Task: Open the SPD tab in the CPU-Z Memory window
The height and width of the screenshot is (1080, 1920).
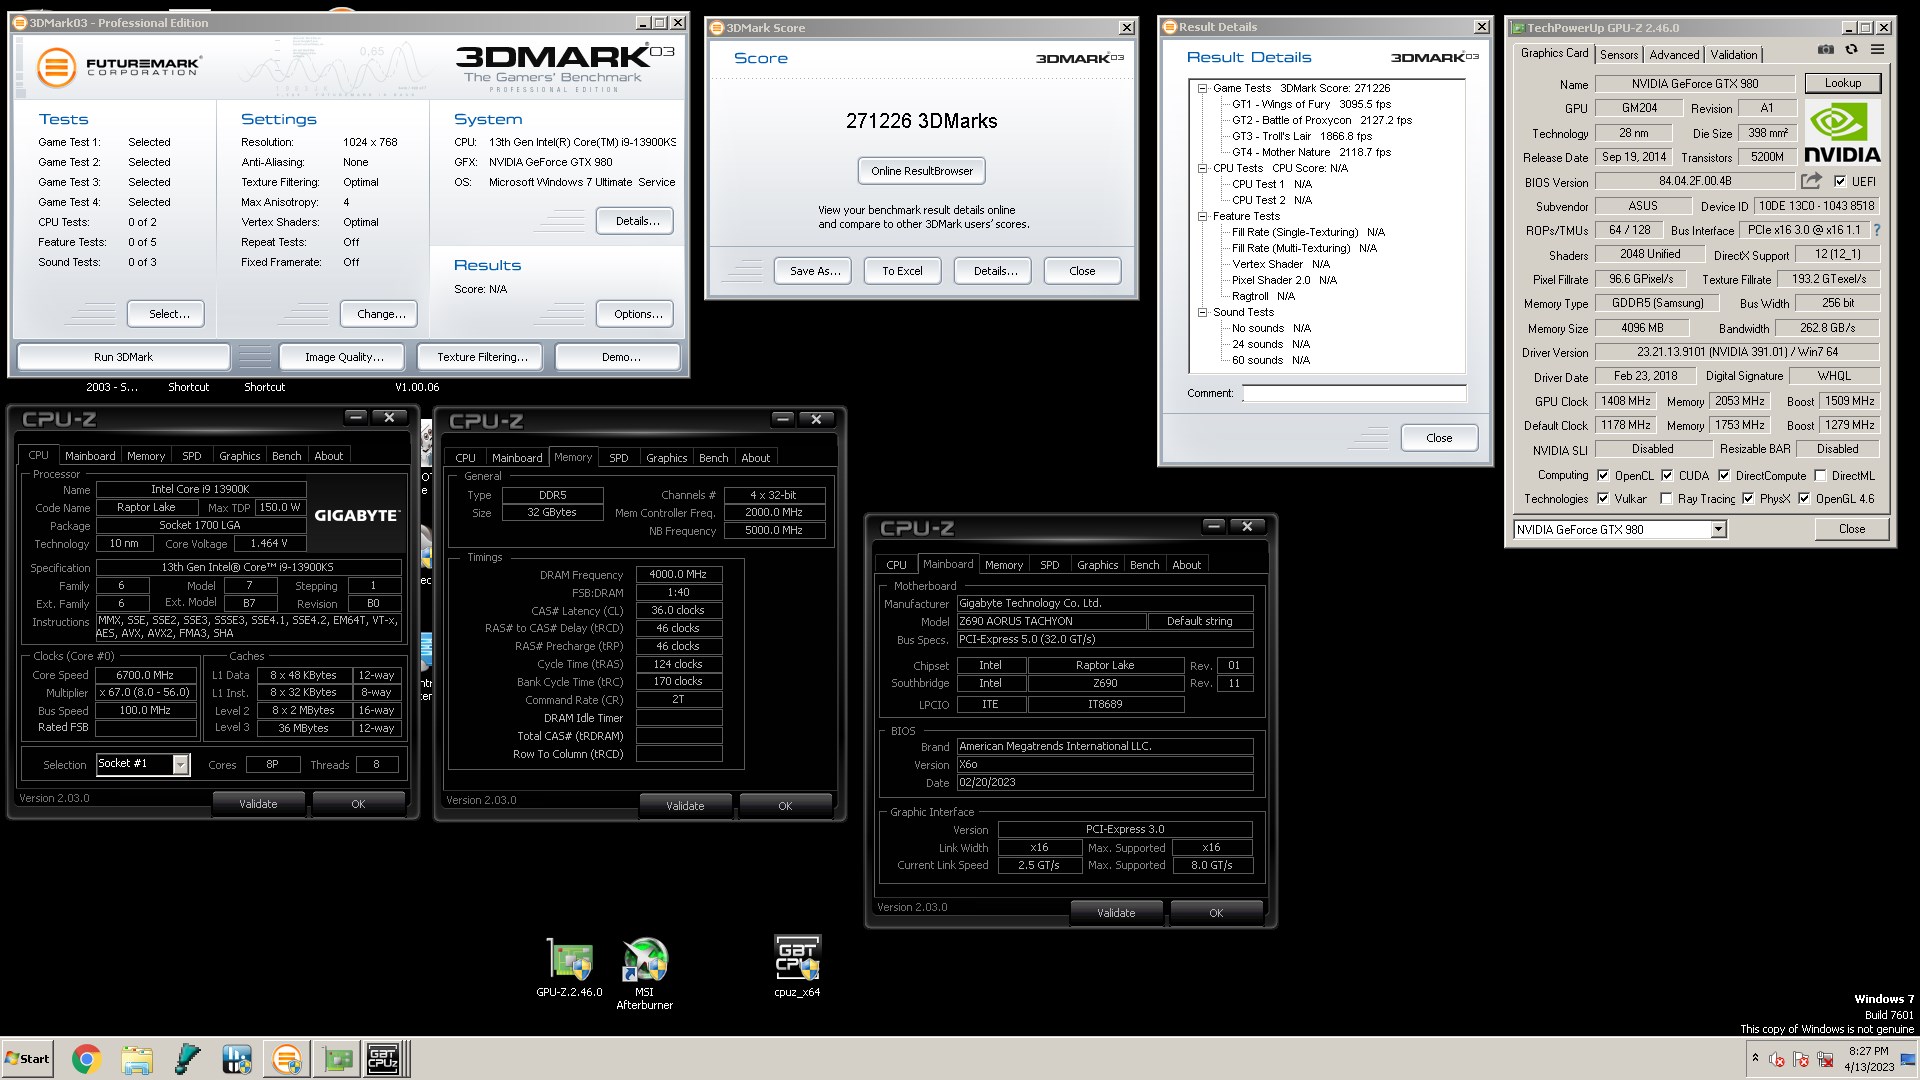Action: point(619,458)
